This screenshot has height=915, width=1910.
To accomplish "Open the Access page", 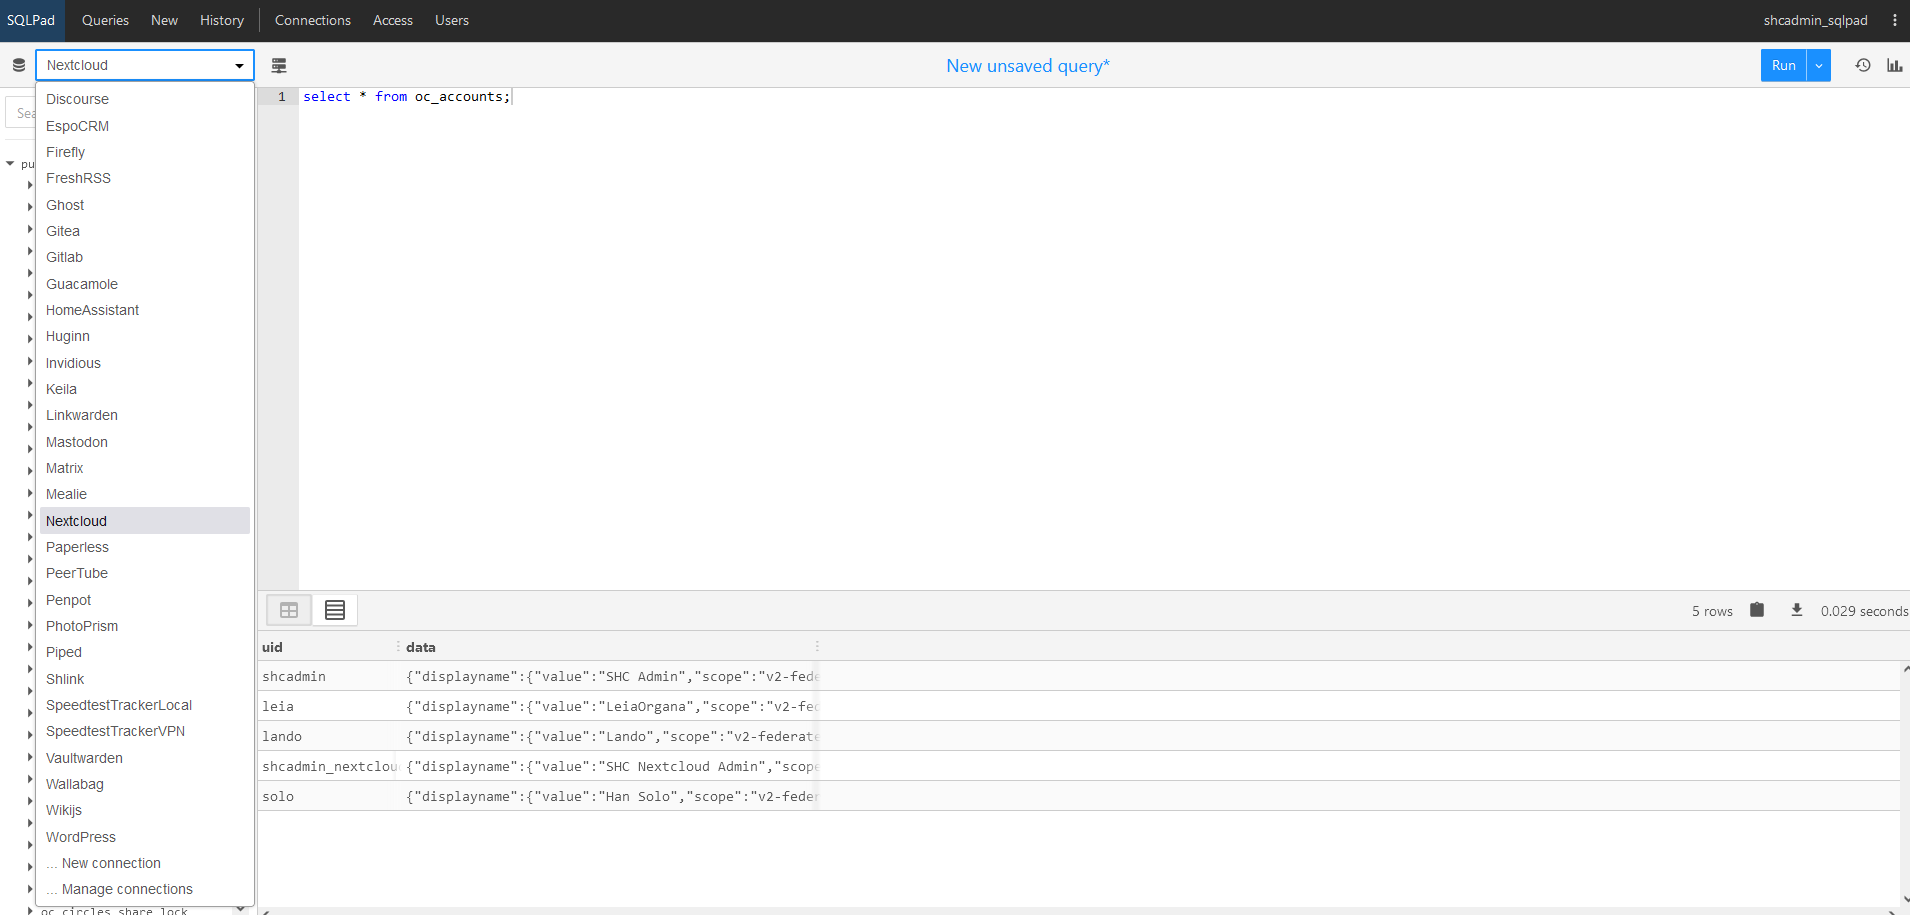I will pos(393,20).
